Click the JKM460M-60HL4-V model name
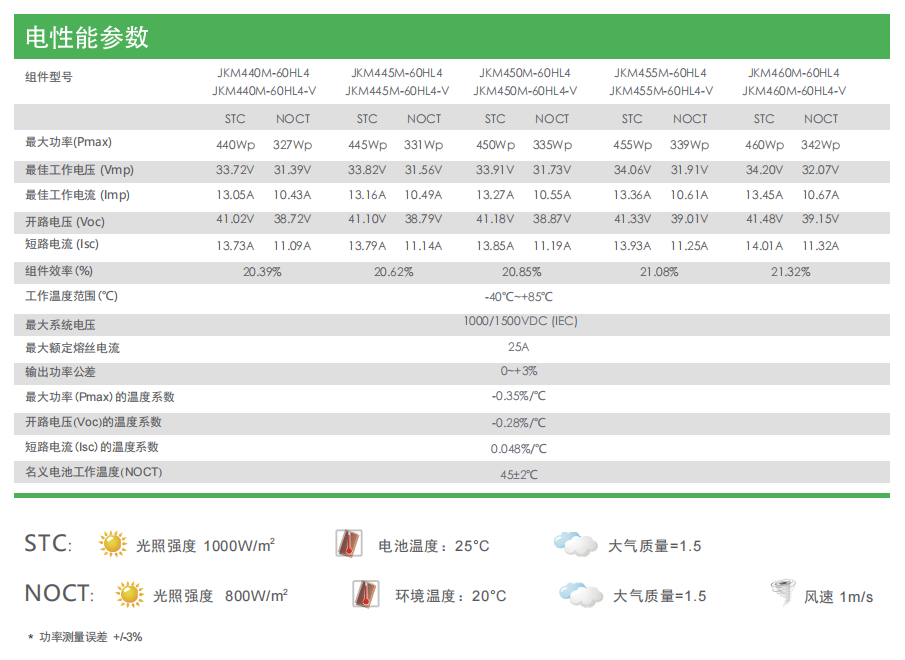The image size is (905, 660). (794, 91)
